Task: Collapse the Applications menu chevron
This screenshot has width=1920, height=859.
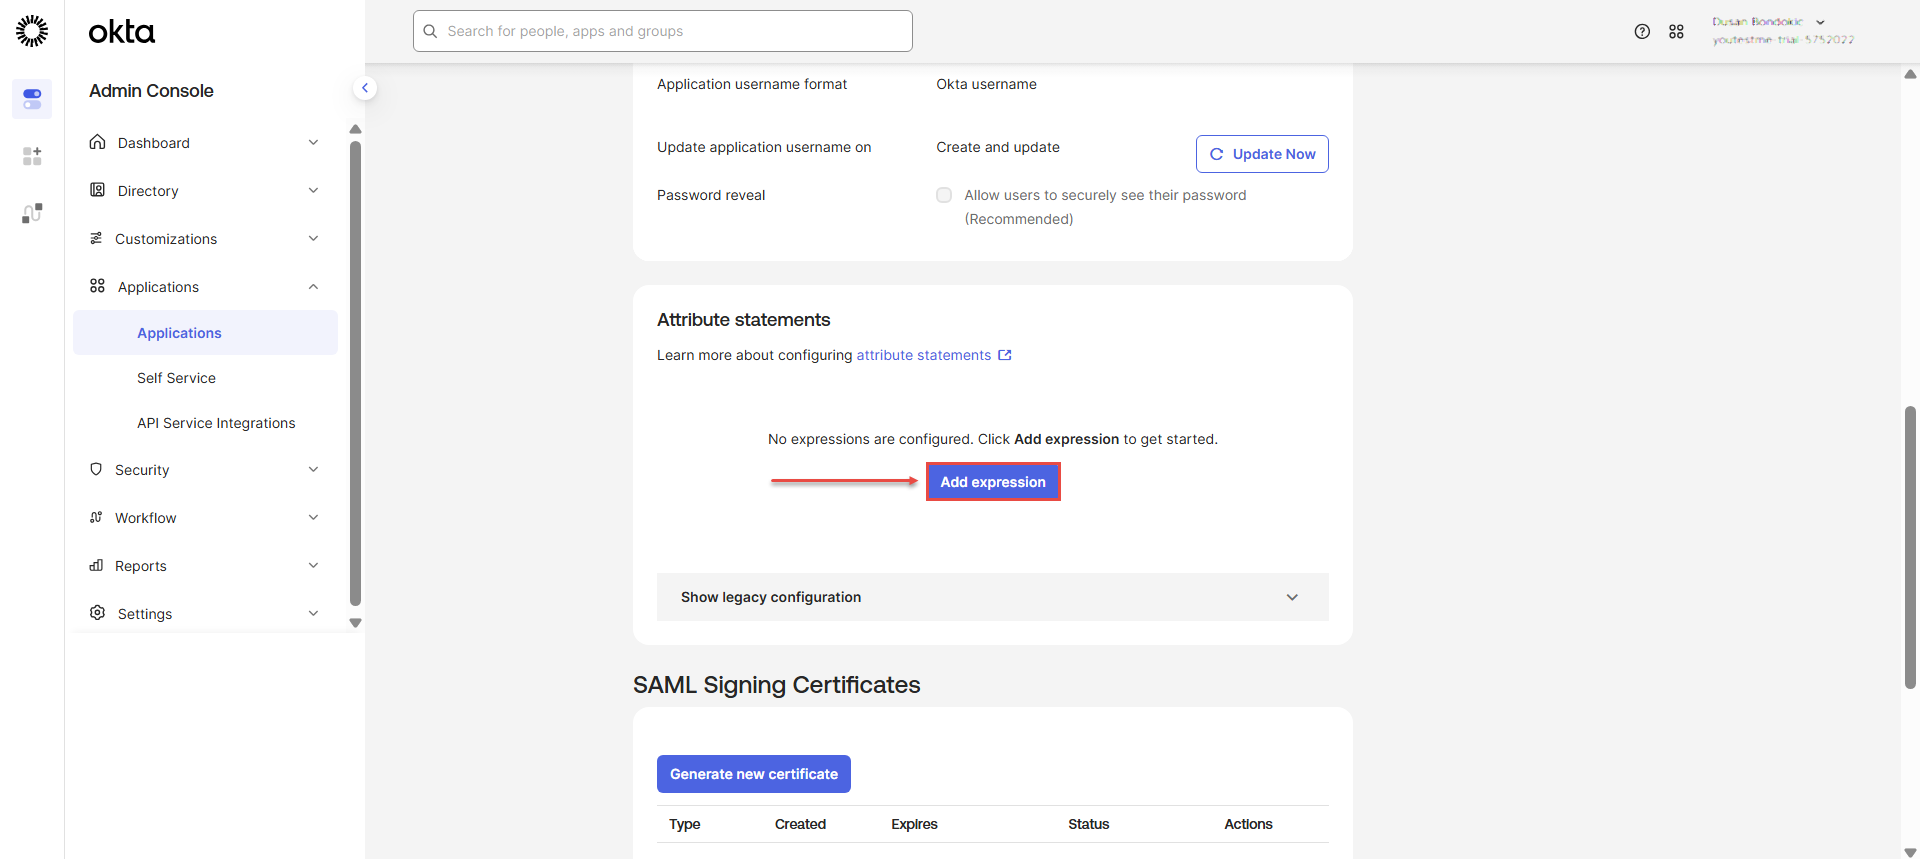Action: [313, 287]
